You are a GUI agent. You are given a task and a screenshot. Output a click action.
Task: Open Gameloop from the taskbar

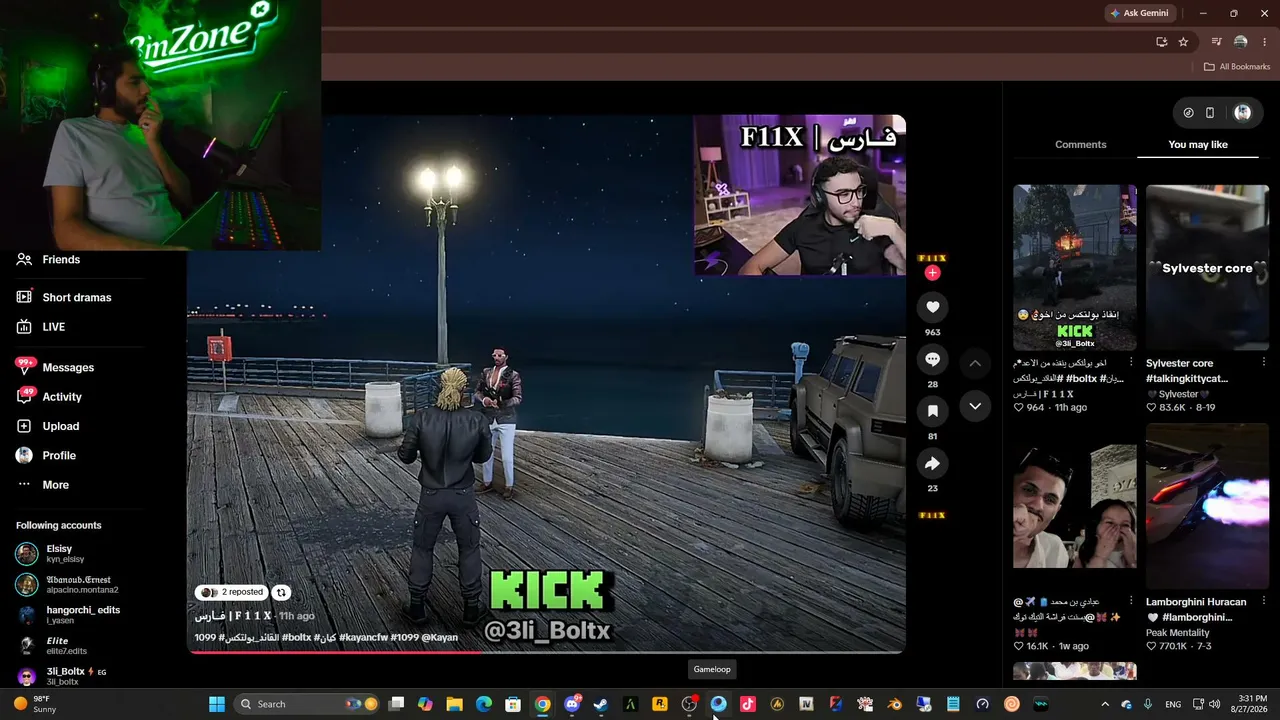[718, 704]
